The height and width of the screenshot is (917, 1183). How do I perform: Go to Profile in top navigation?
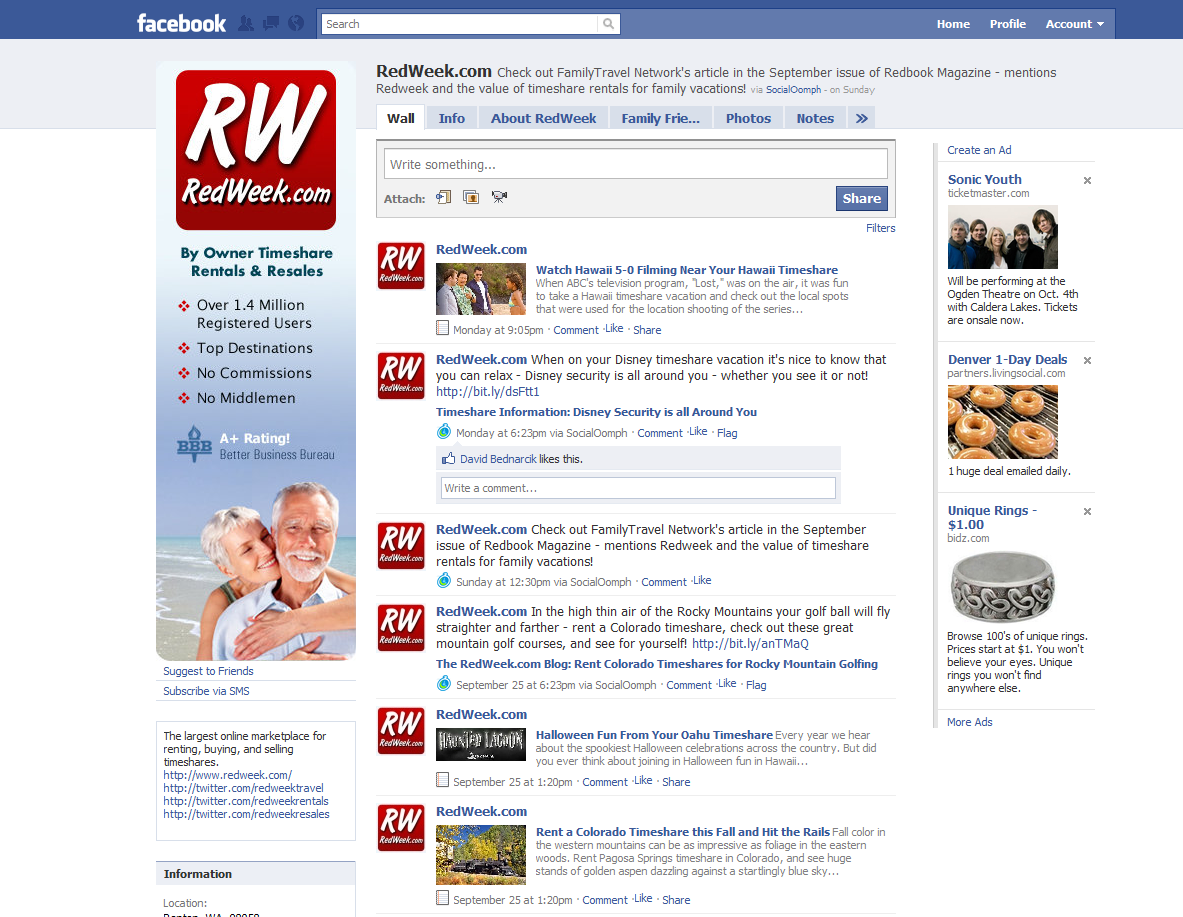coord(1007,24)
